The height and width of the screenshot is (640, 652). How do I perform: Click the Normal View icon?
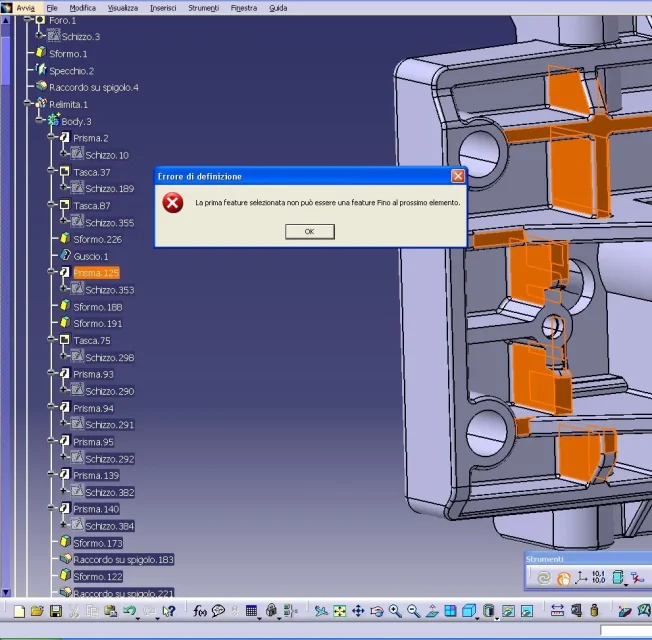tap(432, 611)
